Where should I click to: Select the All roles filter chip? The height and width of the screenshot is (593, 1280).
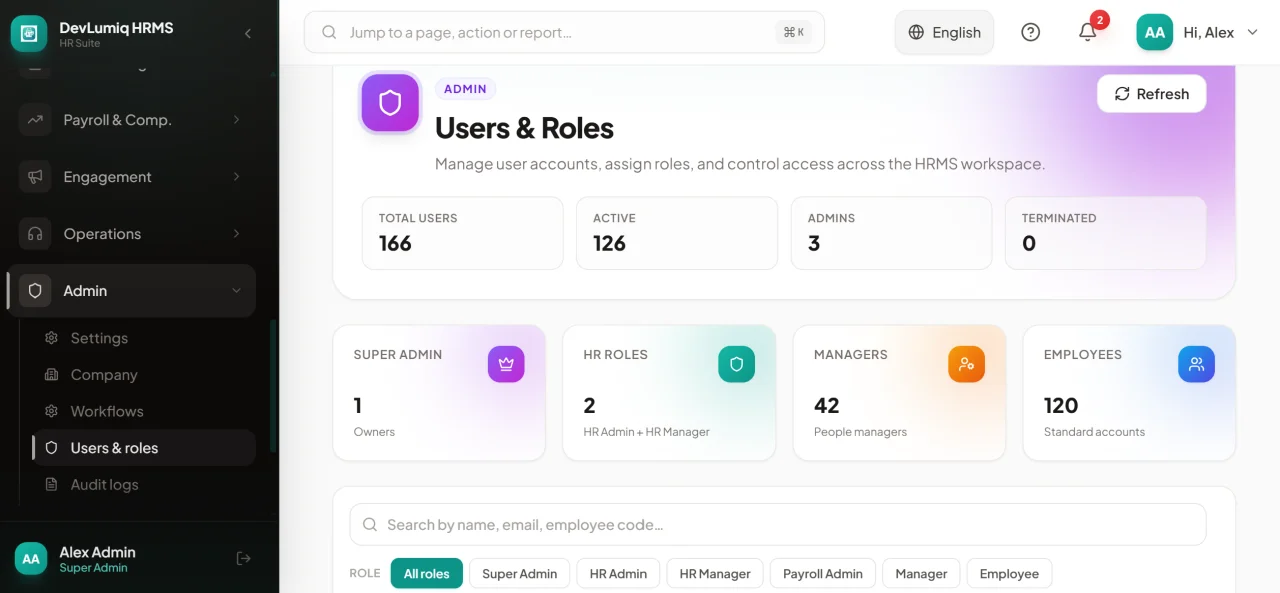tap(427, 574)
